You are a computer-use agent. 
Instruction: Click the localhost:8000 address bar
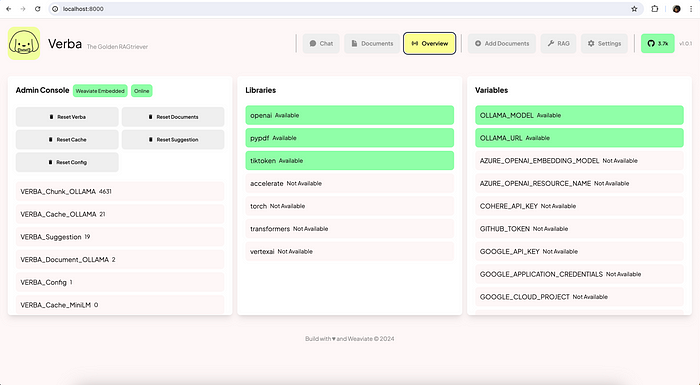click(346, 8)
